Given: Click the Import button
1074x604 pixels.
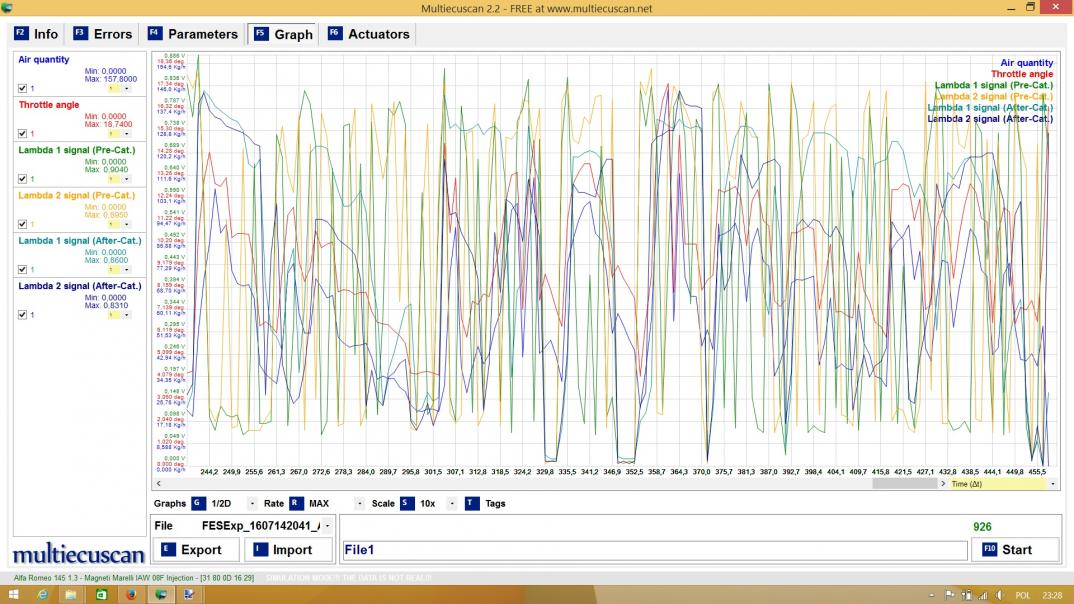Looking at the screenshot, I should coord(288,550).
